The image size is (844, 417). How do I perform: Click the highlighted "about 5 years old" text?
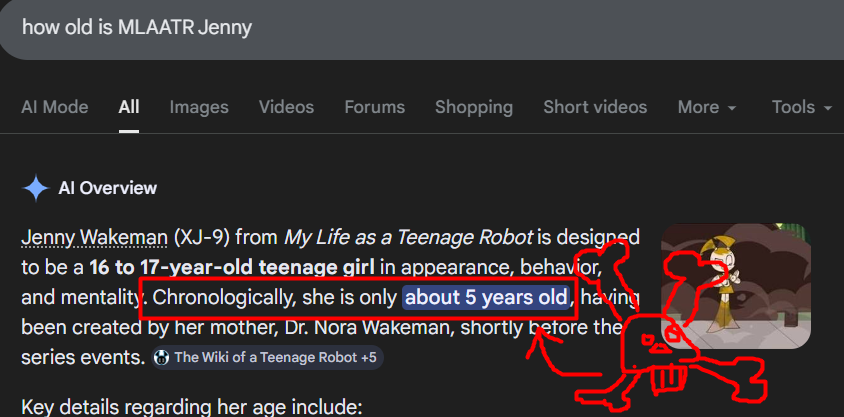pyautogui.click(x=487, y=297)
